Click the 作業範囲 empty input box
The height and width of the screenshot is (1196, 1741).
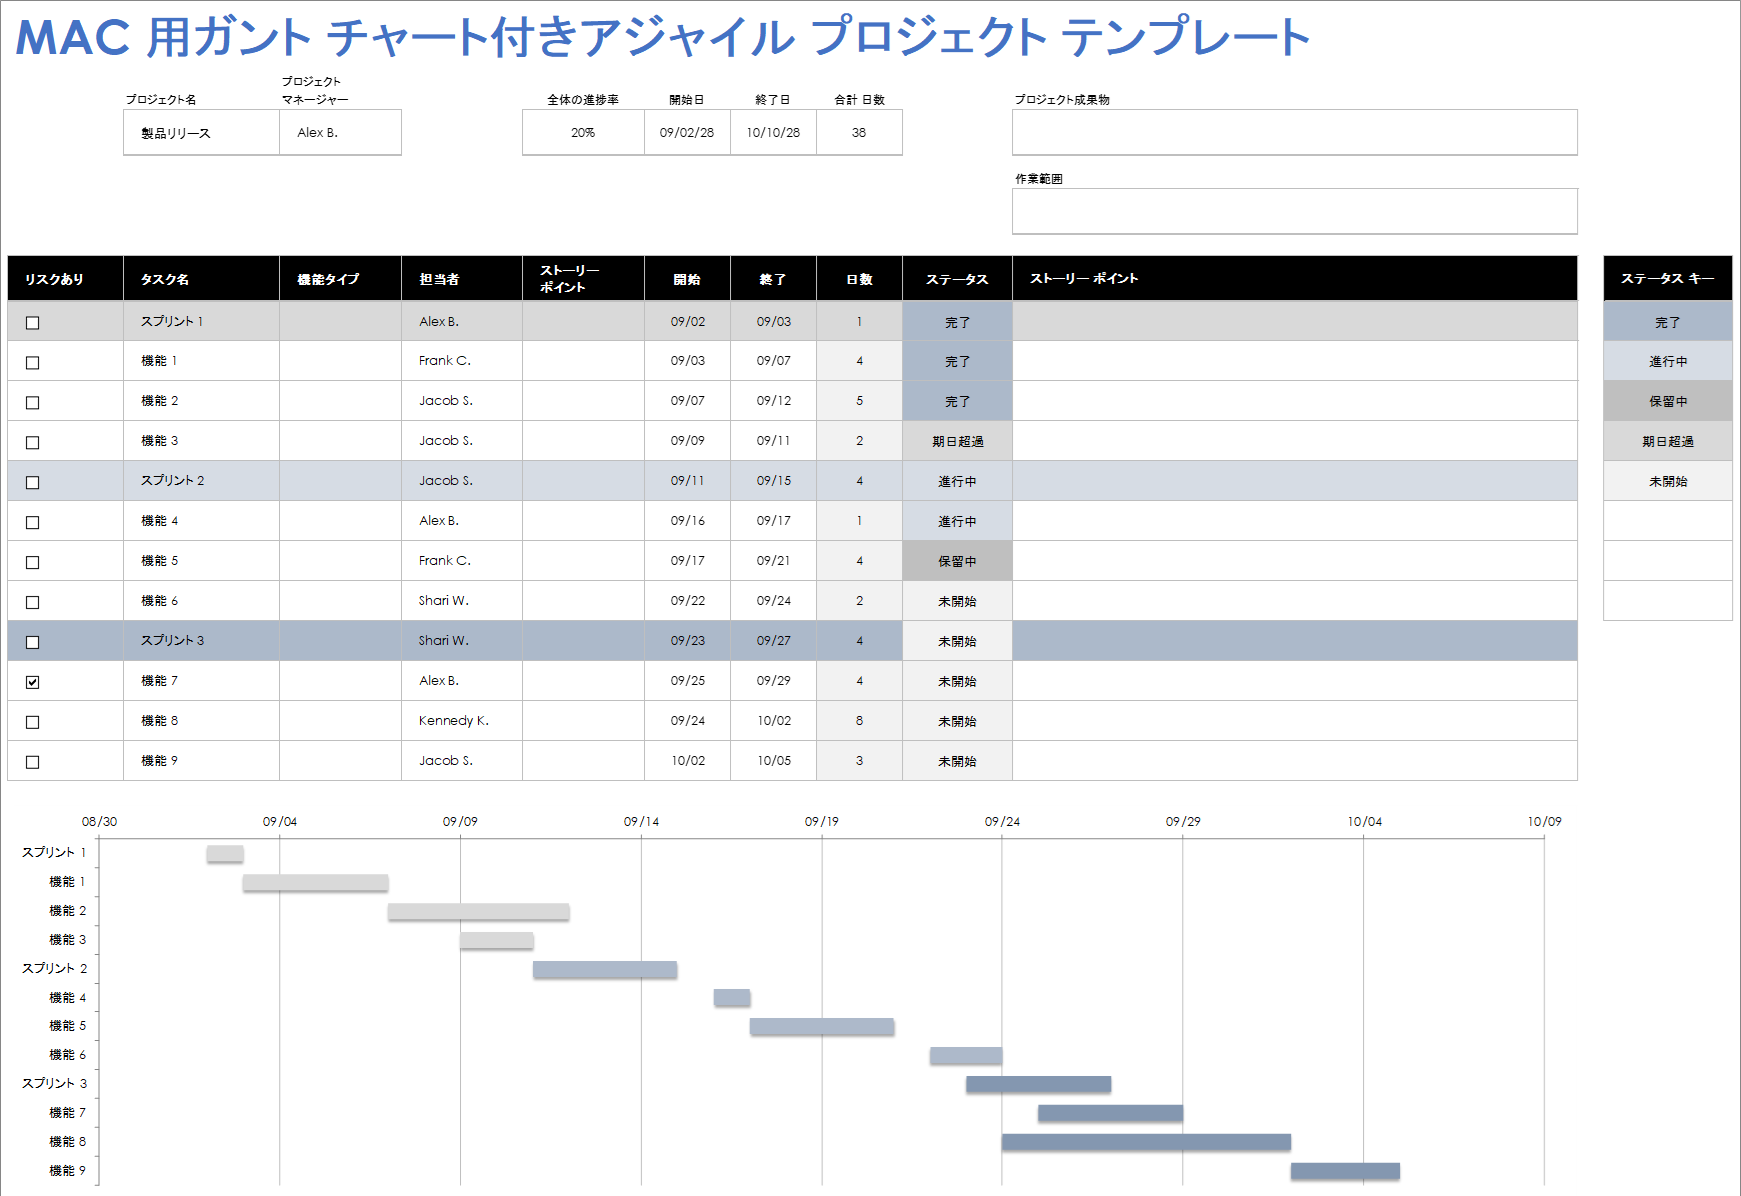click(1294, 211)
